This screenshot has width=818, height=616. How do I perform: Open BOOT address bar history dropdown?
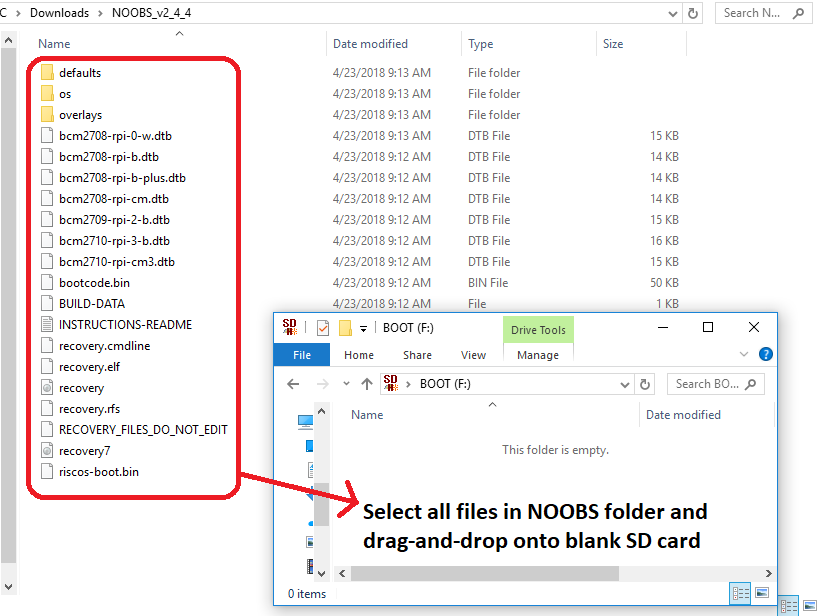[x=624, y=385]
